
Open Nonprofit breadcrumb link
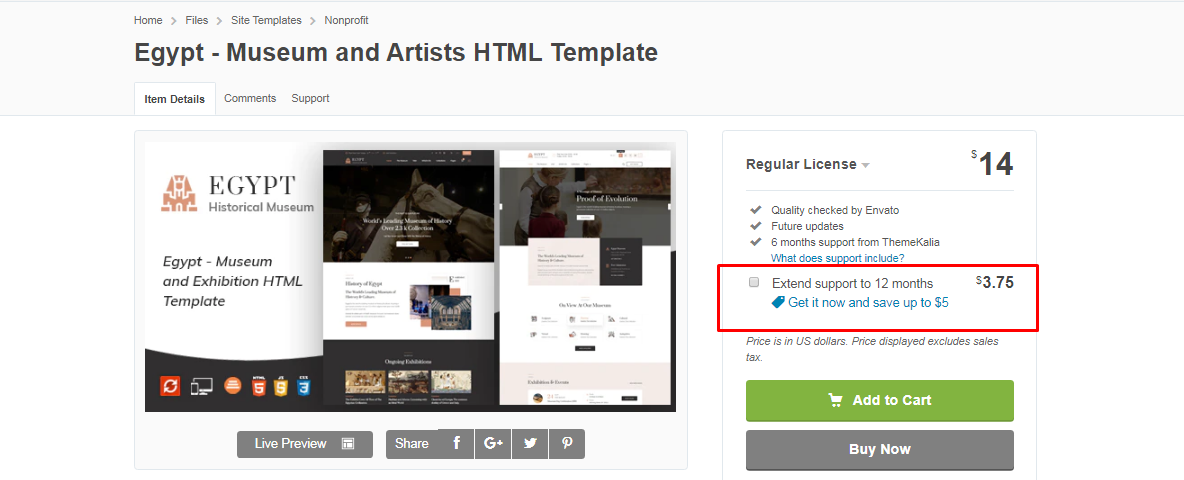tap(347, 20)
